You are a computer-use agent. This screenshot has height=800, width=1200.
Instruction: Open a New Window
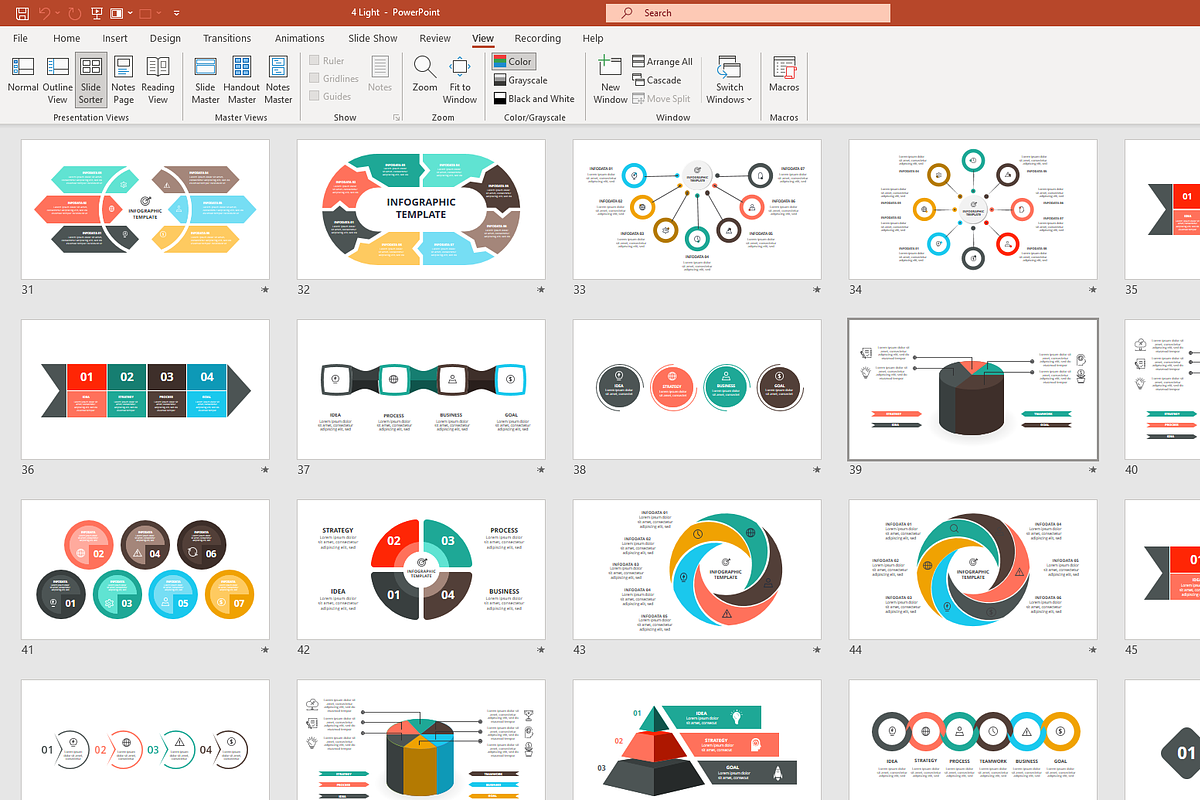610,80
